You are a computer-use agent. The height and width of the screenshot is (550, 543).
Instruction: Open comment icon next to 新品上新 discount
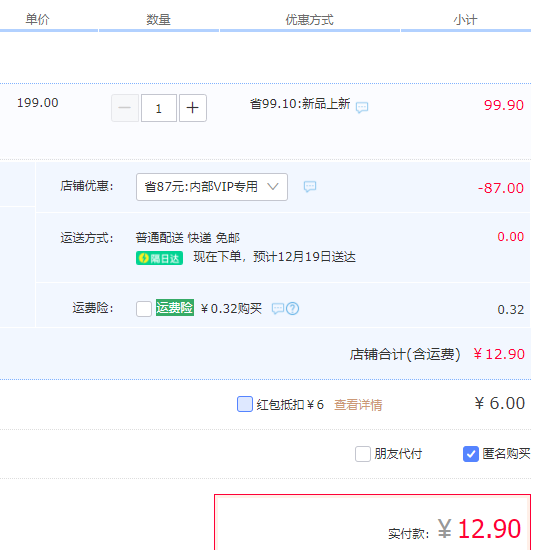pos(362,107)
